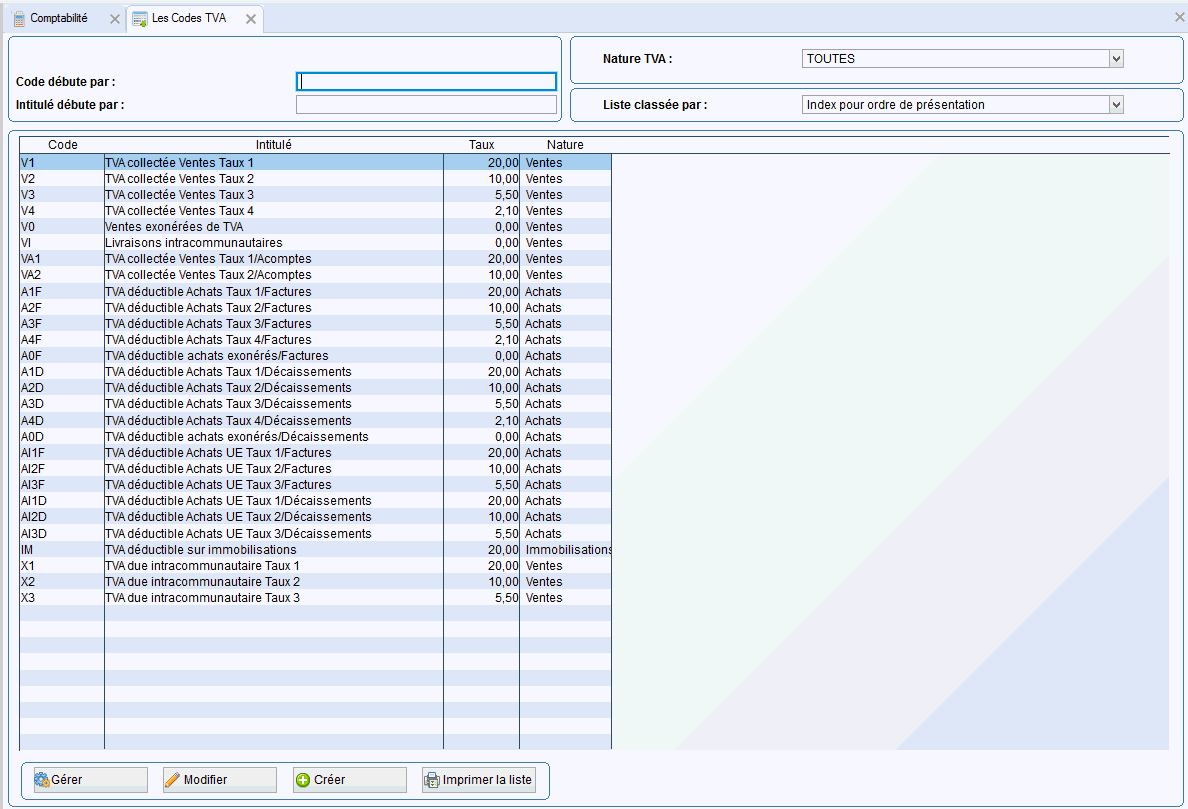Image resolution: width=1188 pixels, height=809 pixels.
Task: Click the Intitulé column header
Action: (x=274, y=145)
